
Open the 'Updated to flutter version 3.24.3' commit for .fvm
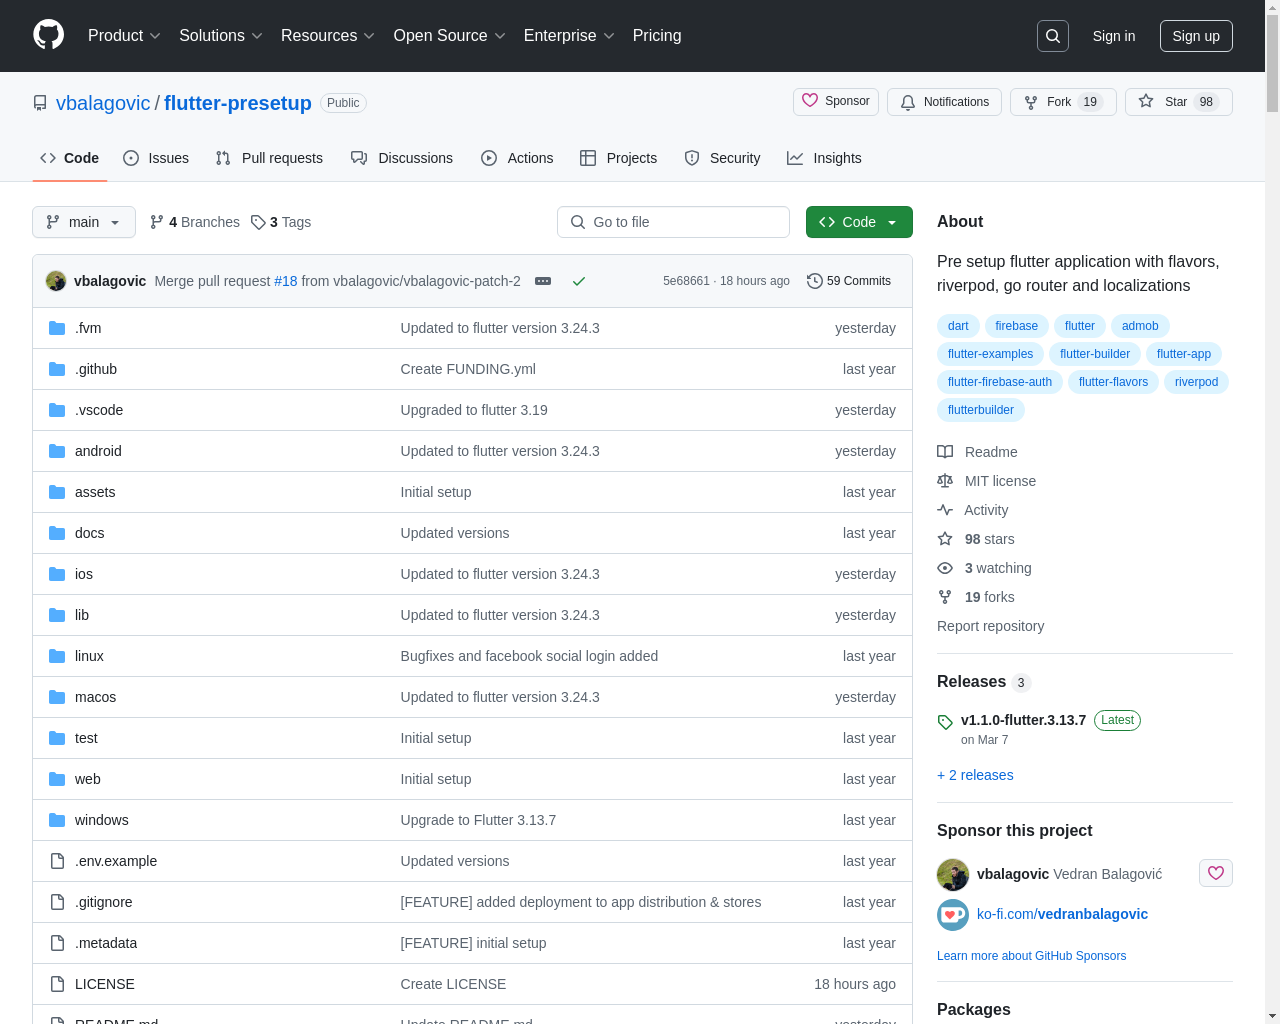click(x=500, y=328)
